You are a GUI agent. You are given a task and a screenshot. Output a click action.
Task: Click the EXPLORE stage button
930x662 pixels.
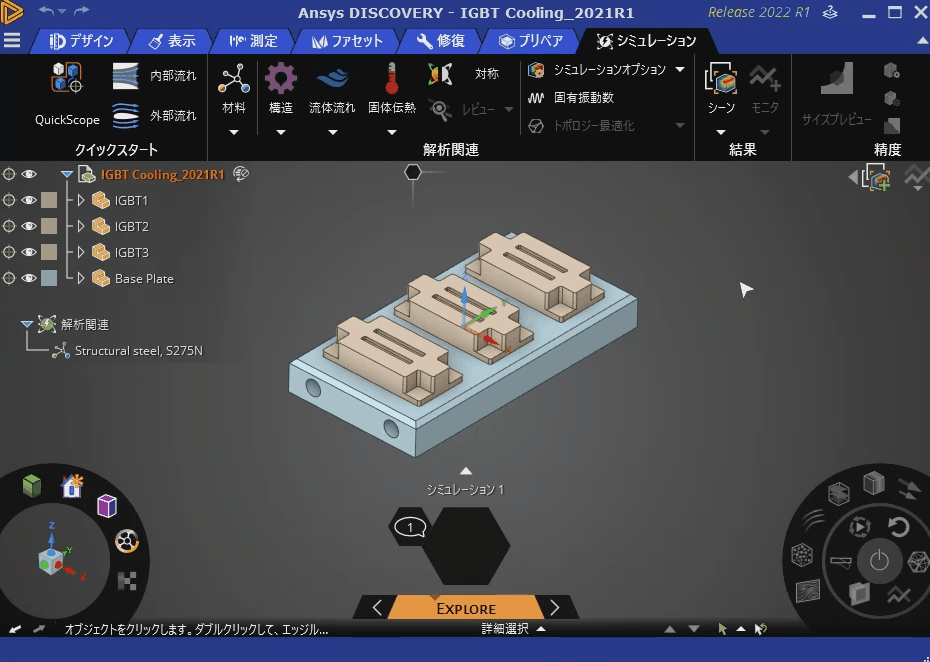coord(466,608)
